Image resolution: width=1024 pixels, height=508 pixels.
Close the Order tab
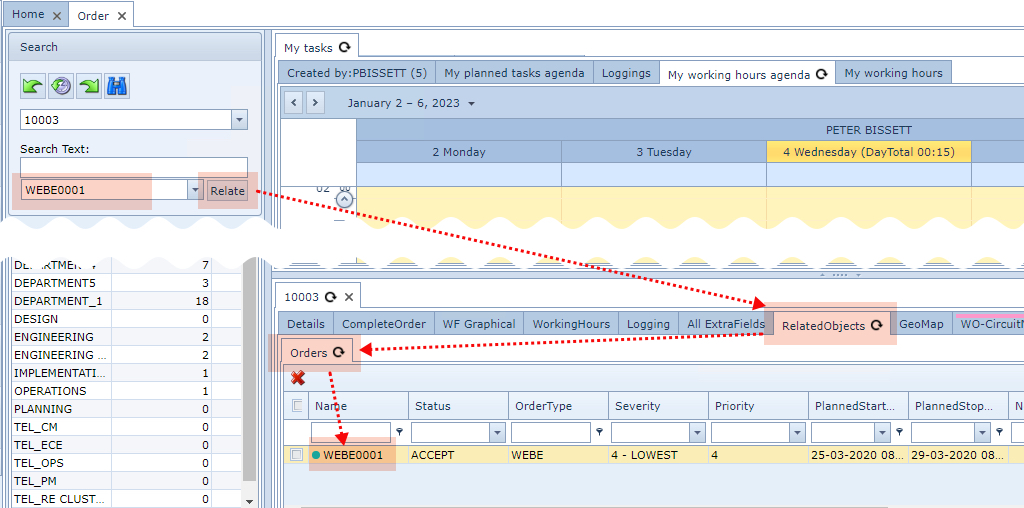coord(122,16)
